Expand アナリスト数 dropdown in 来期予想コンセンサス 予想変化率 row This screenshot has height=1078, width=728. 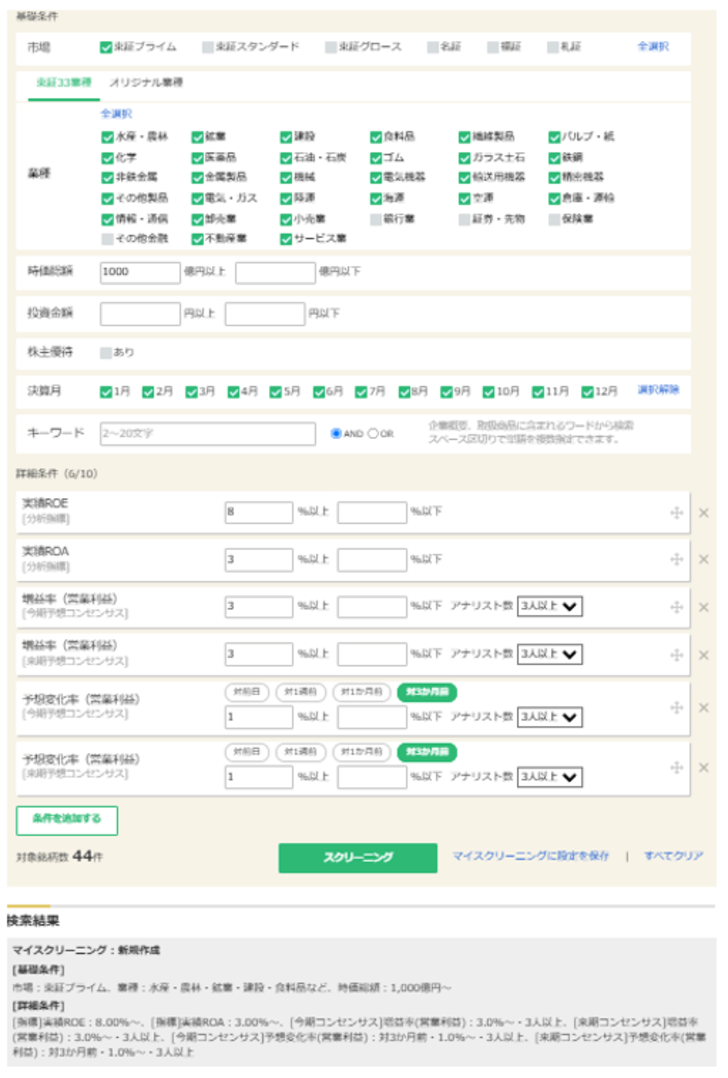point(549,777)
